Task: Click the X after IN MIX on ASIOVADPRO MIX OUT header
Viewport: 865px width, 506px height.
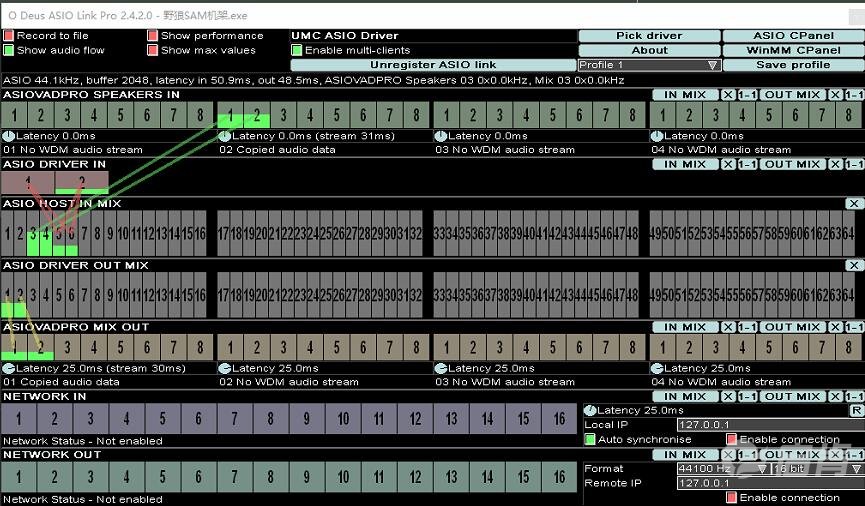Action: point(728,327)
